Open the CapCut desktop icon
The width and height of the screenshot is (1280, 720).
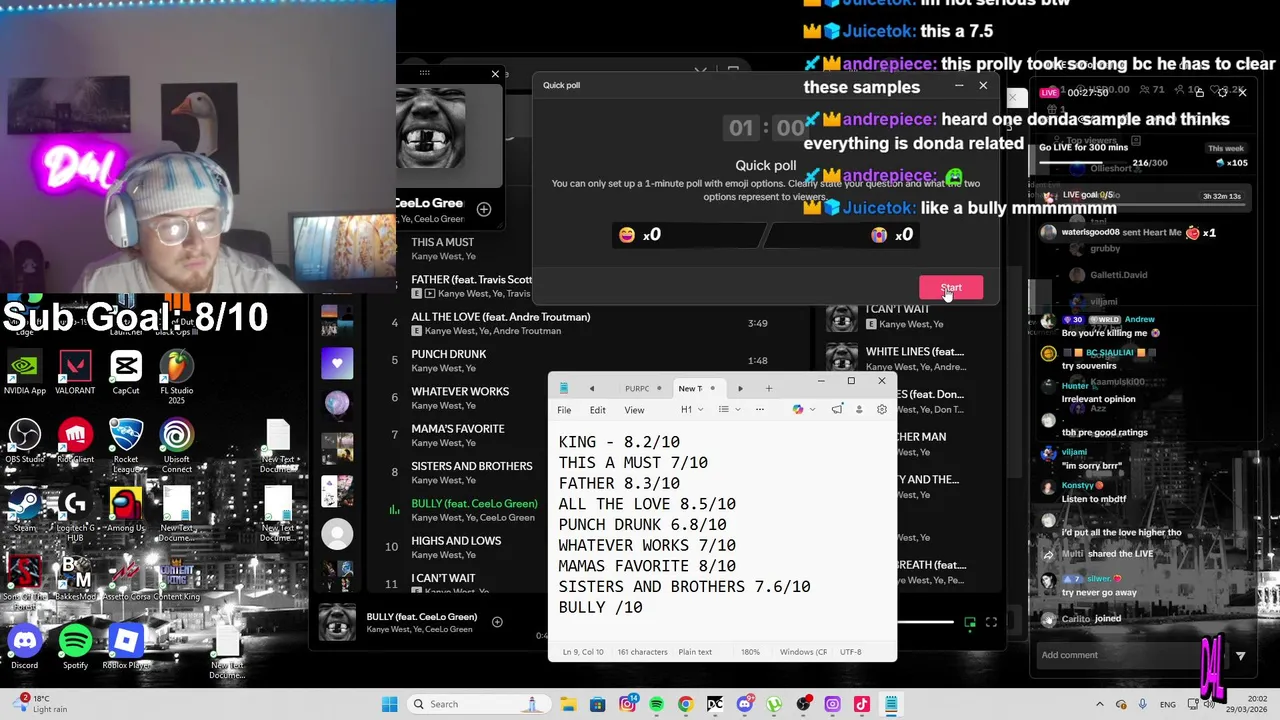pos(126,373)
